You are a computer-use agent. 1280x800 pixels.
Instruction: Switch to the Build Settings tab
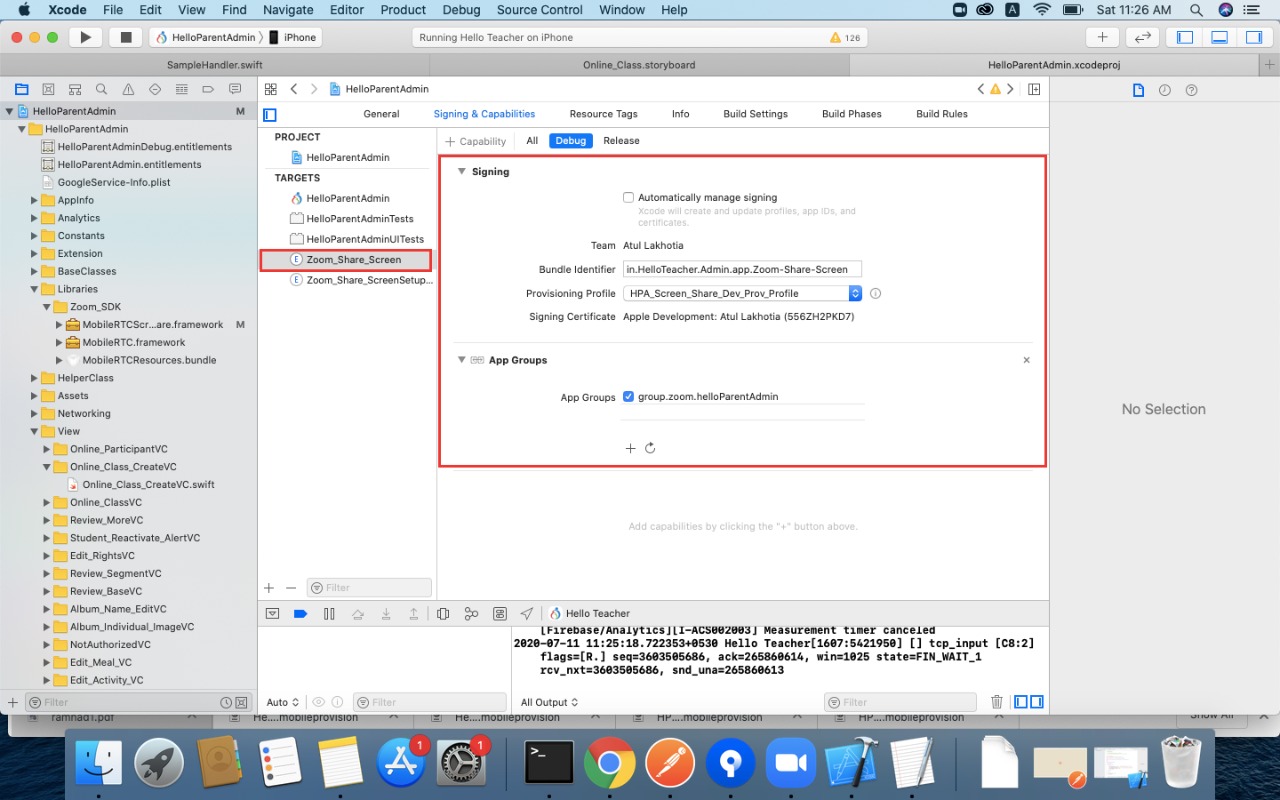point(755,114)
